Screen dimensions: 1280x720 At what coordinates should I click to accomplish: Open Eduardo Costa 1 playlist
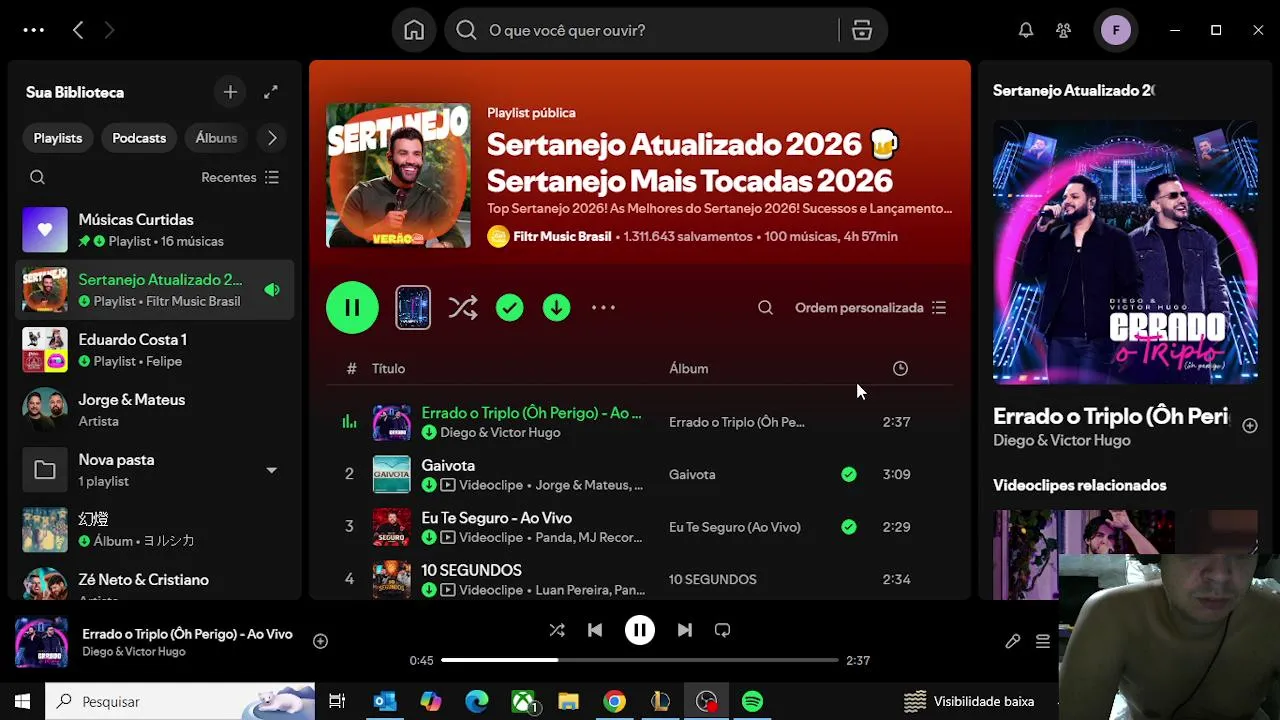(x=155, y=350)
